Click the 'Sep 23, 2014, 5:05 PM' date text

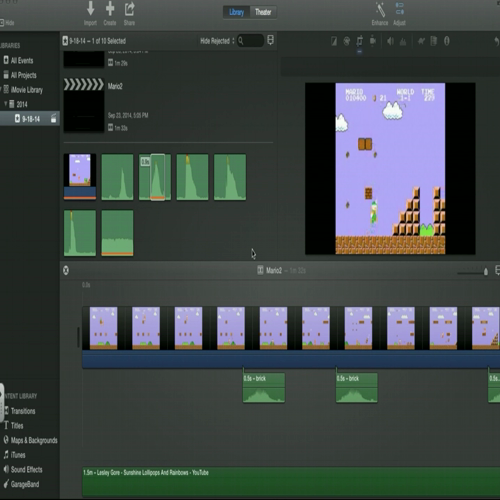tap(128, 115)
